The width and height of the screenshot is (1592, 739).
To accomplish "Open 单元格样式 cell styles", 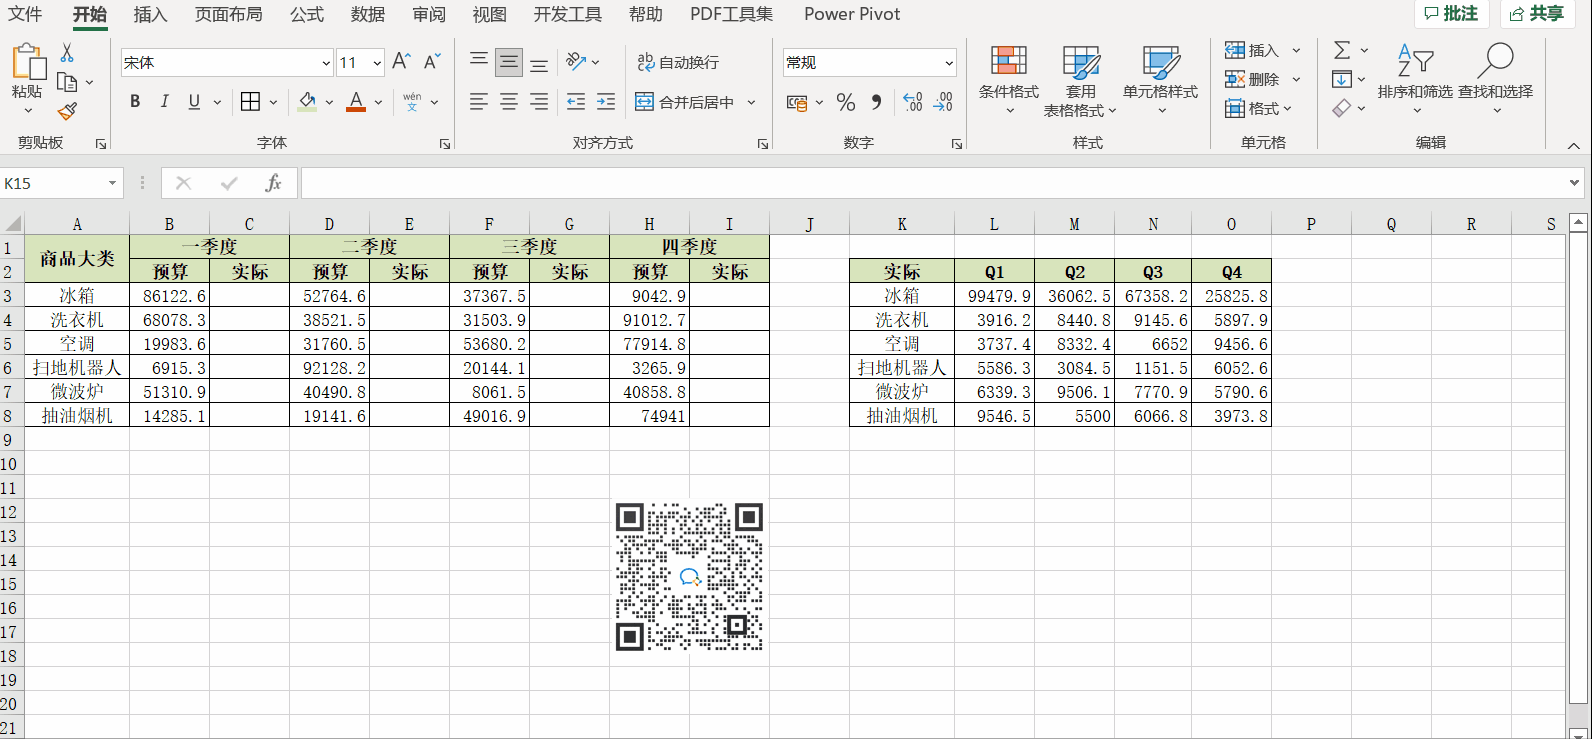I will pos(1160,80).
